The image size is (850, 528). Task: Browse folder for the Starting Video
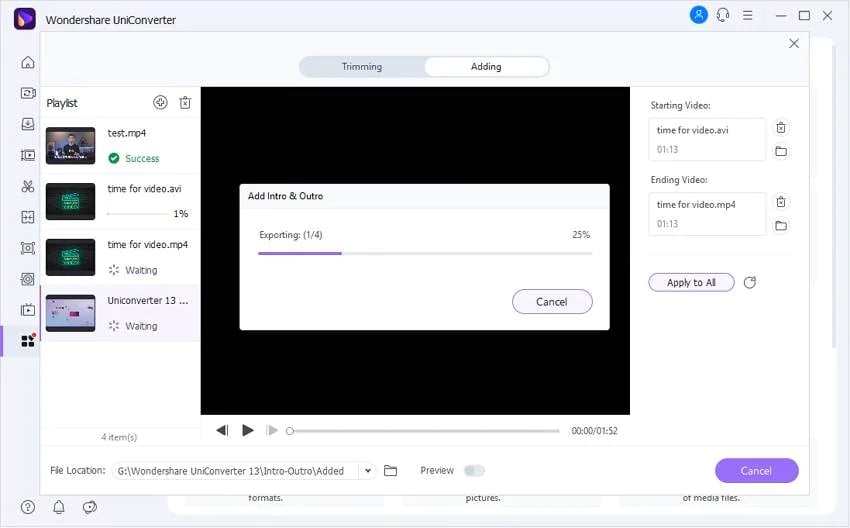[x=781, y=151]
